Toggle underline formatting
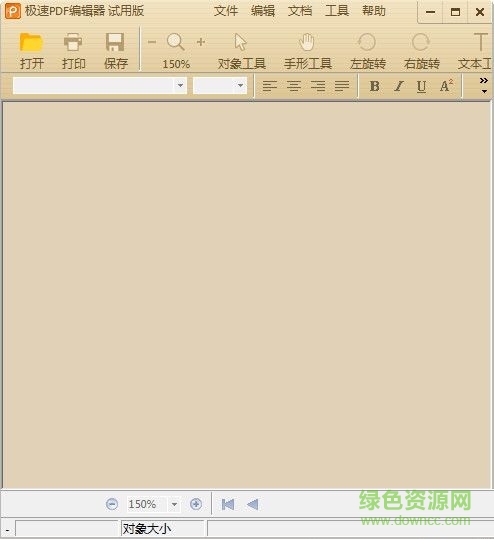 click(x=421, y=86)
